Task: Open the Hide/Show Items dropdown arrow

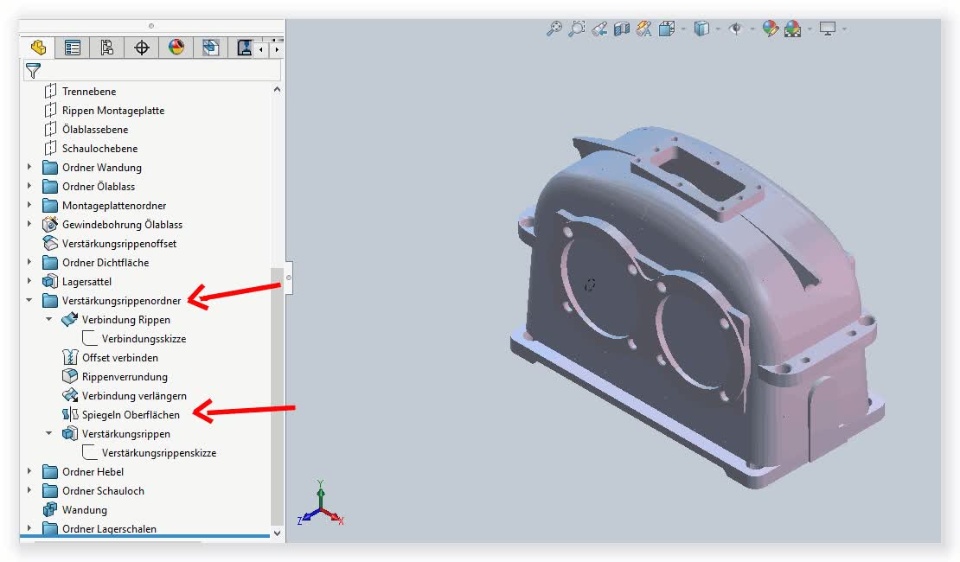Action: point(752,29)
